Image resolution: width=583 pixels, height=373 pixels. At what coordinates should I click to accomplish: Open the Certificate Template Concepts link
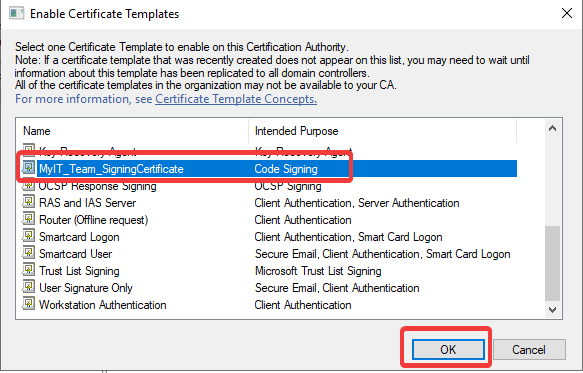click(x=236, y=99)
